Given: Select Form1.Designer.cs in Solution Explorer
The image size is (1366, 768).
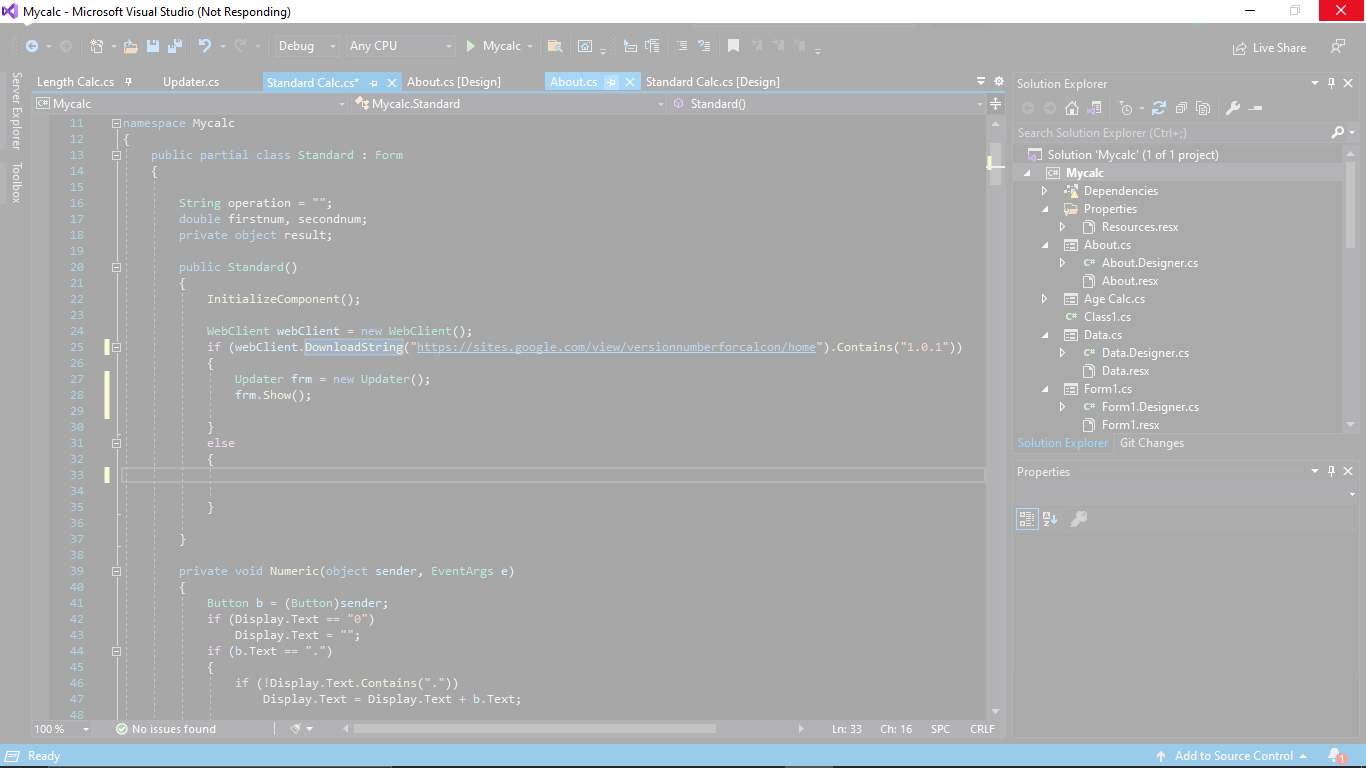Looking at the screenshot, I should point(1150,407).
